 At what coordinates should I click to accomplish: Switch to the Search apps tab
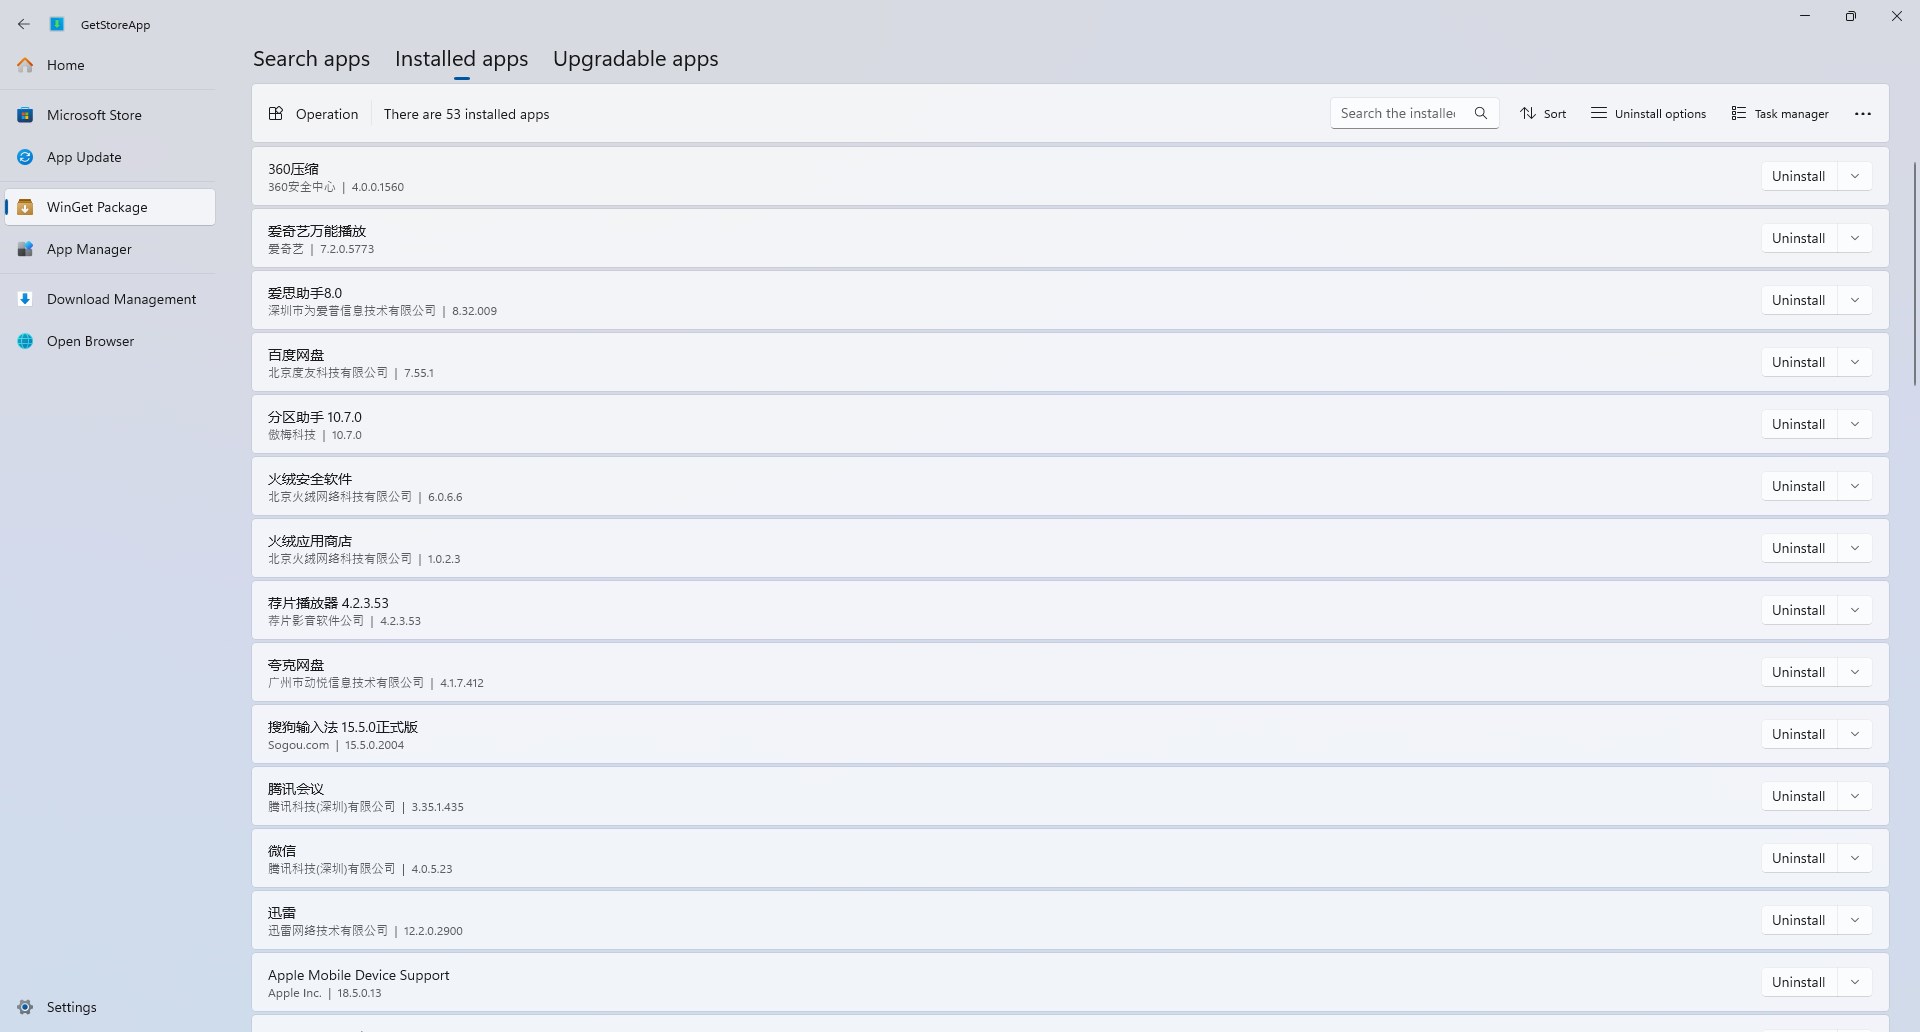pyautogui.click(x=311, y=59)
